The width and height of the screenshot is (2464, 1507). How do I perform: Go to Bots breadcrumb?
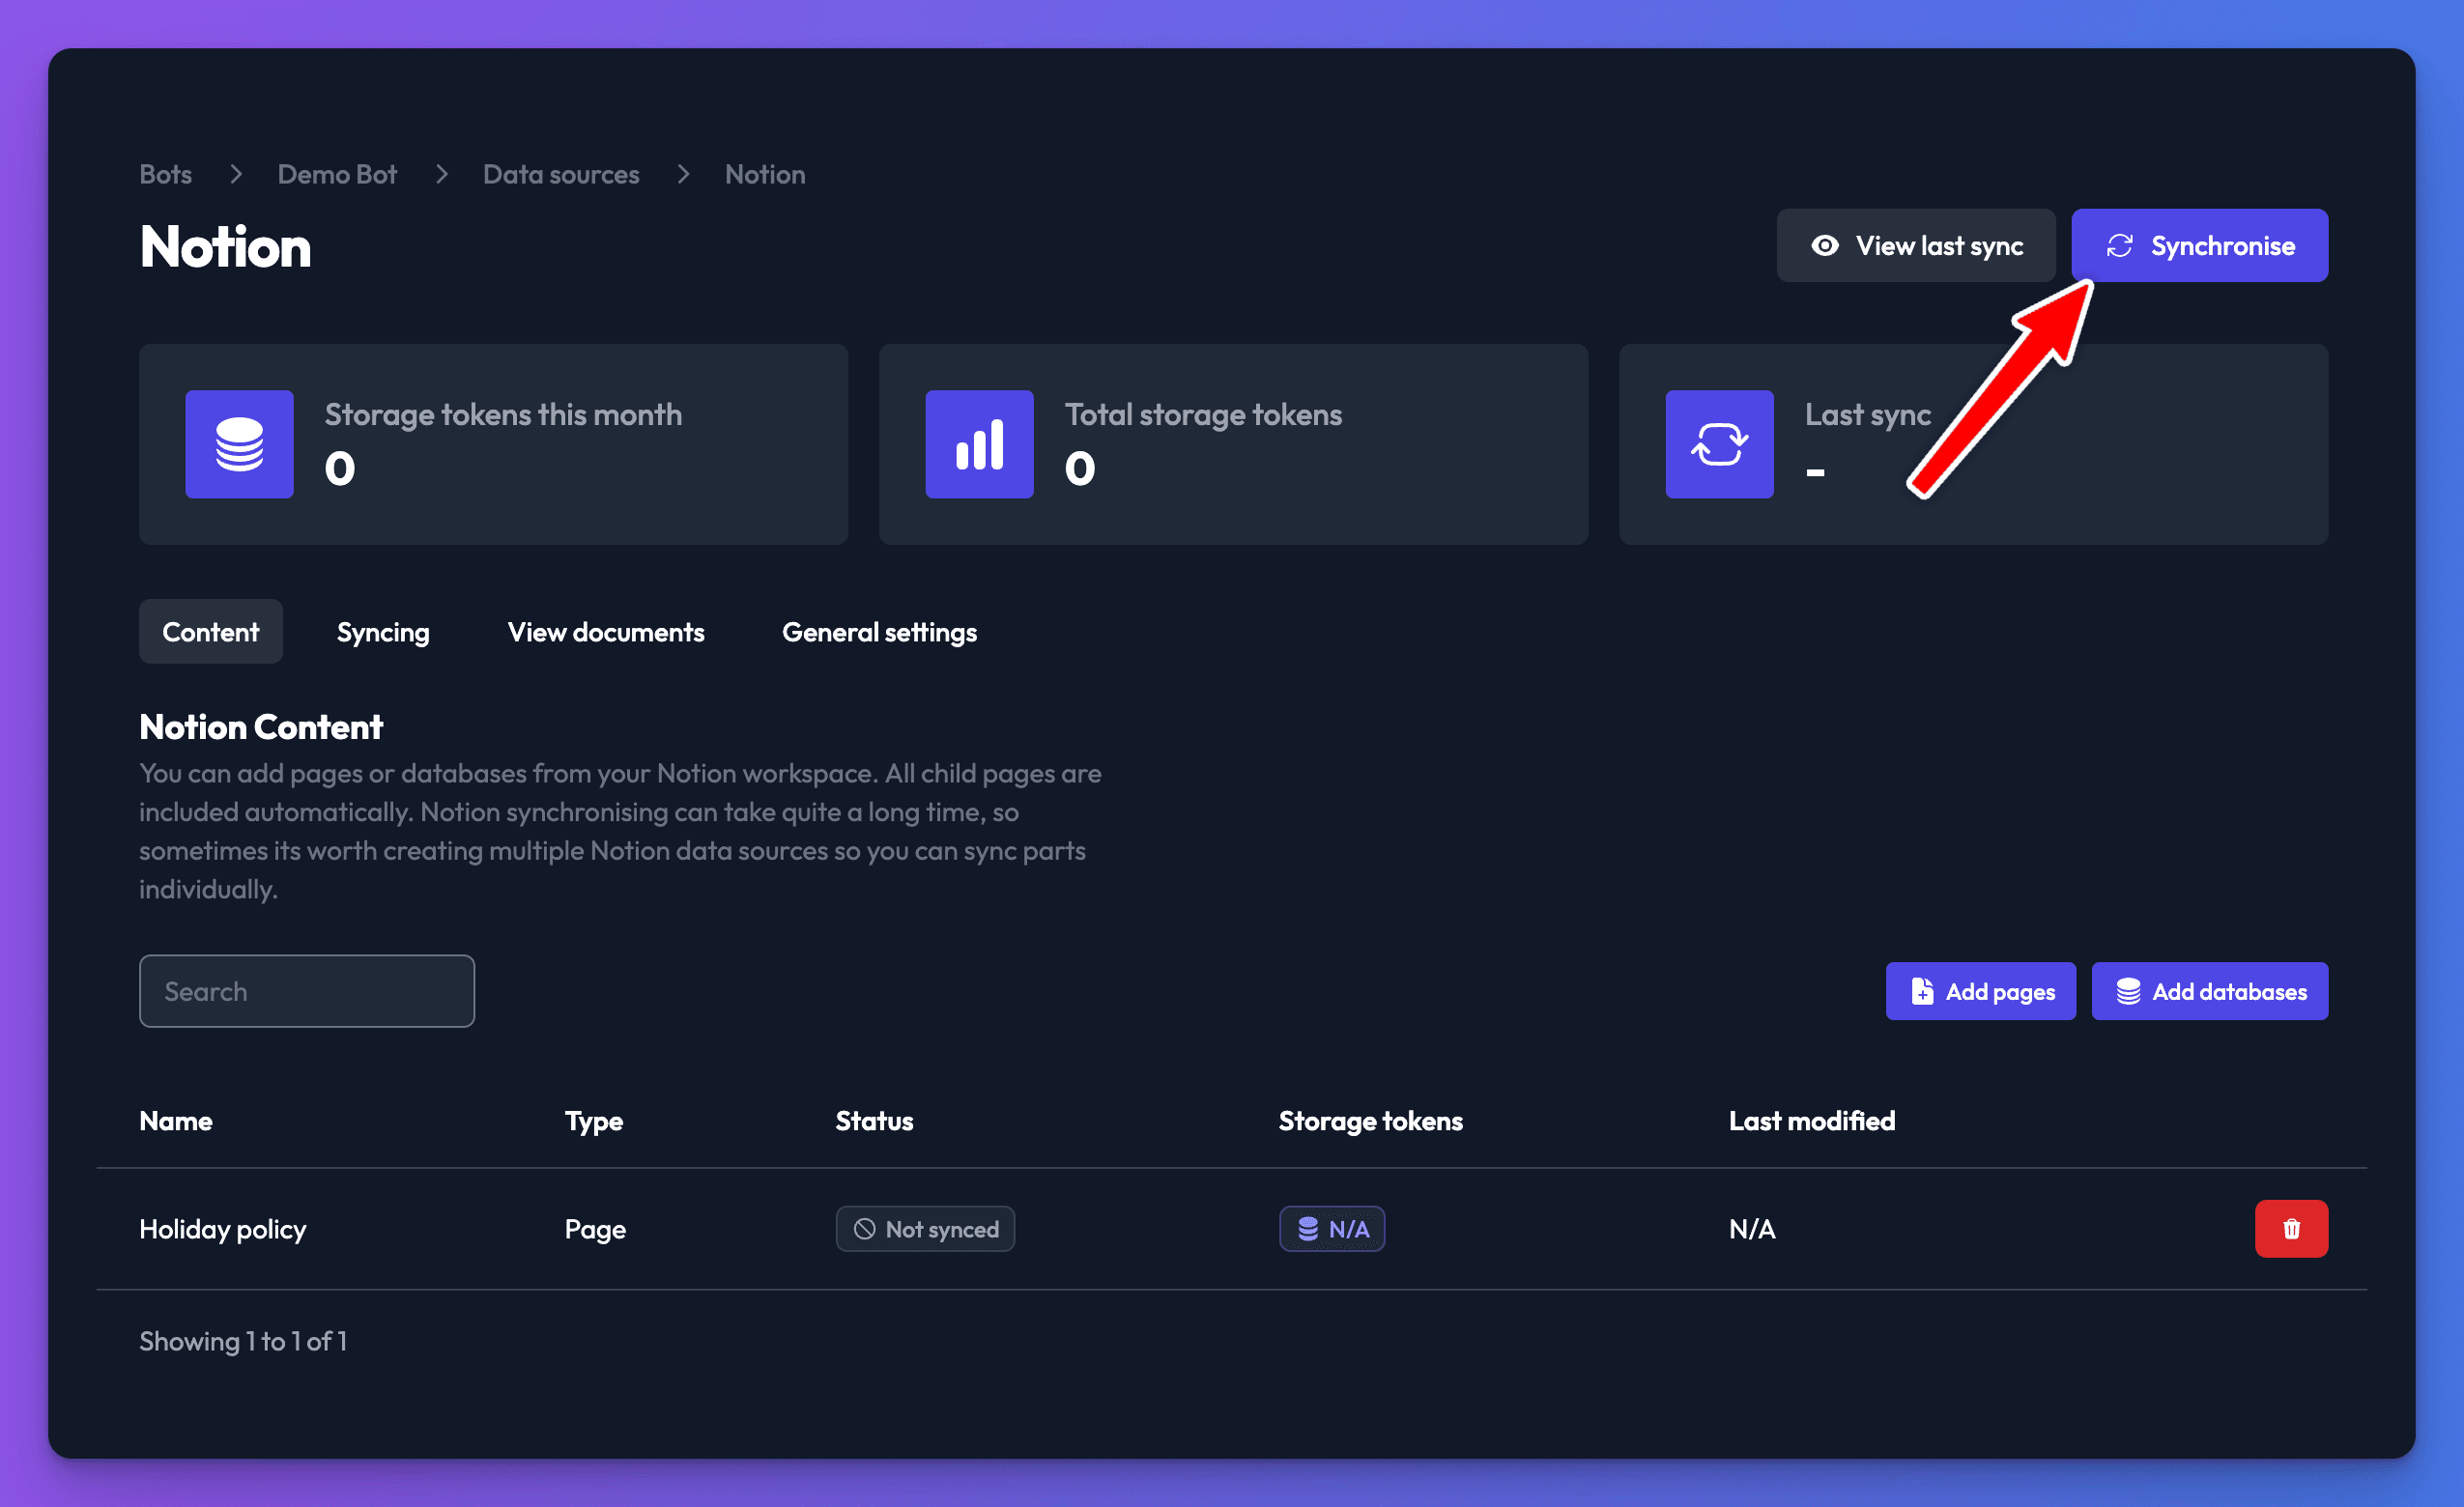click(166, 174)
